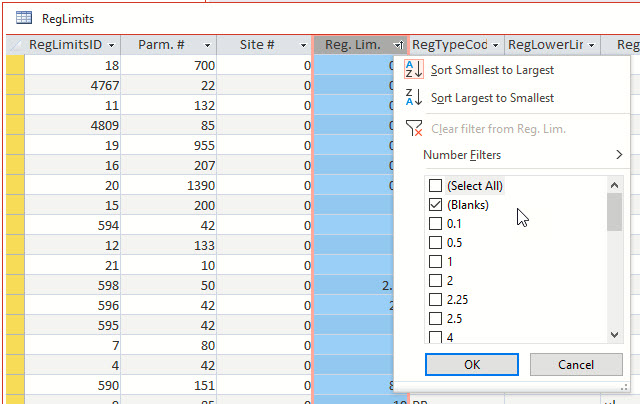This screenshot has width=640, height=404.
Task: Select the row selector for record 18
Action: tap(15, 65)
